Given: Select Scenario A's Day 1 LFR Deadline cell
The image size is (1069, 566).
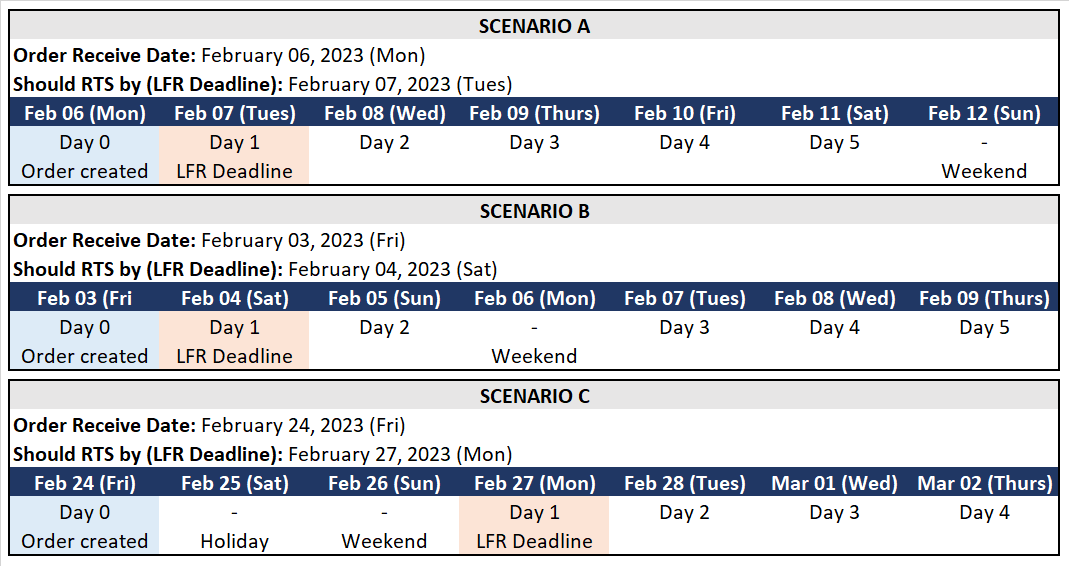Looking at the screenshot, I should pos(235,155).
